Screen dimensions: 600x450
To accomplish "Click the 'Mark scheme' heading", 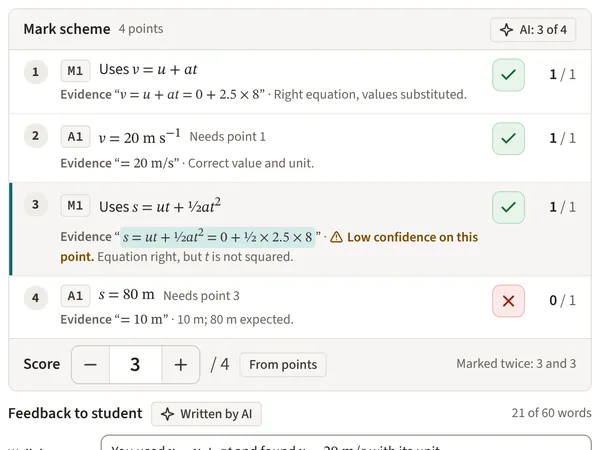I will 67,29.
